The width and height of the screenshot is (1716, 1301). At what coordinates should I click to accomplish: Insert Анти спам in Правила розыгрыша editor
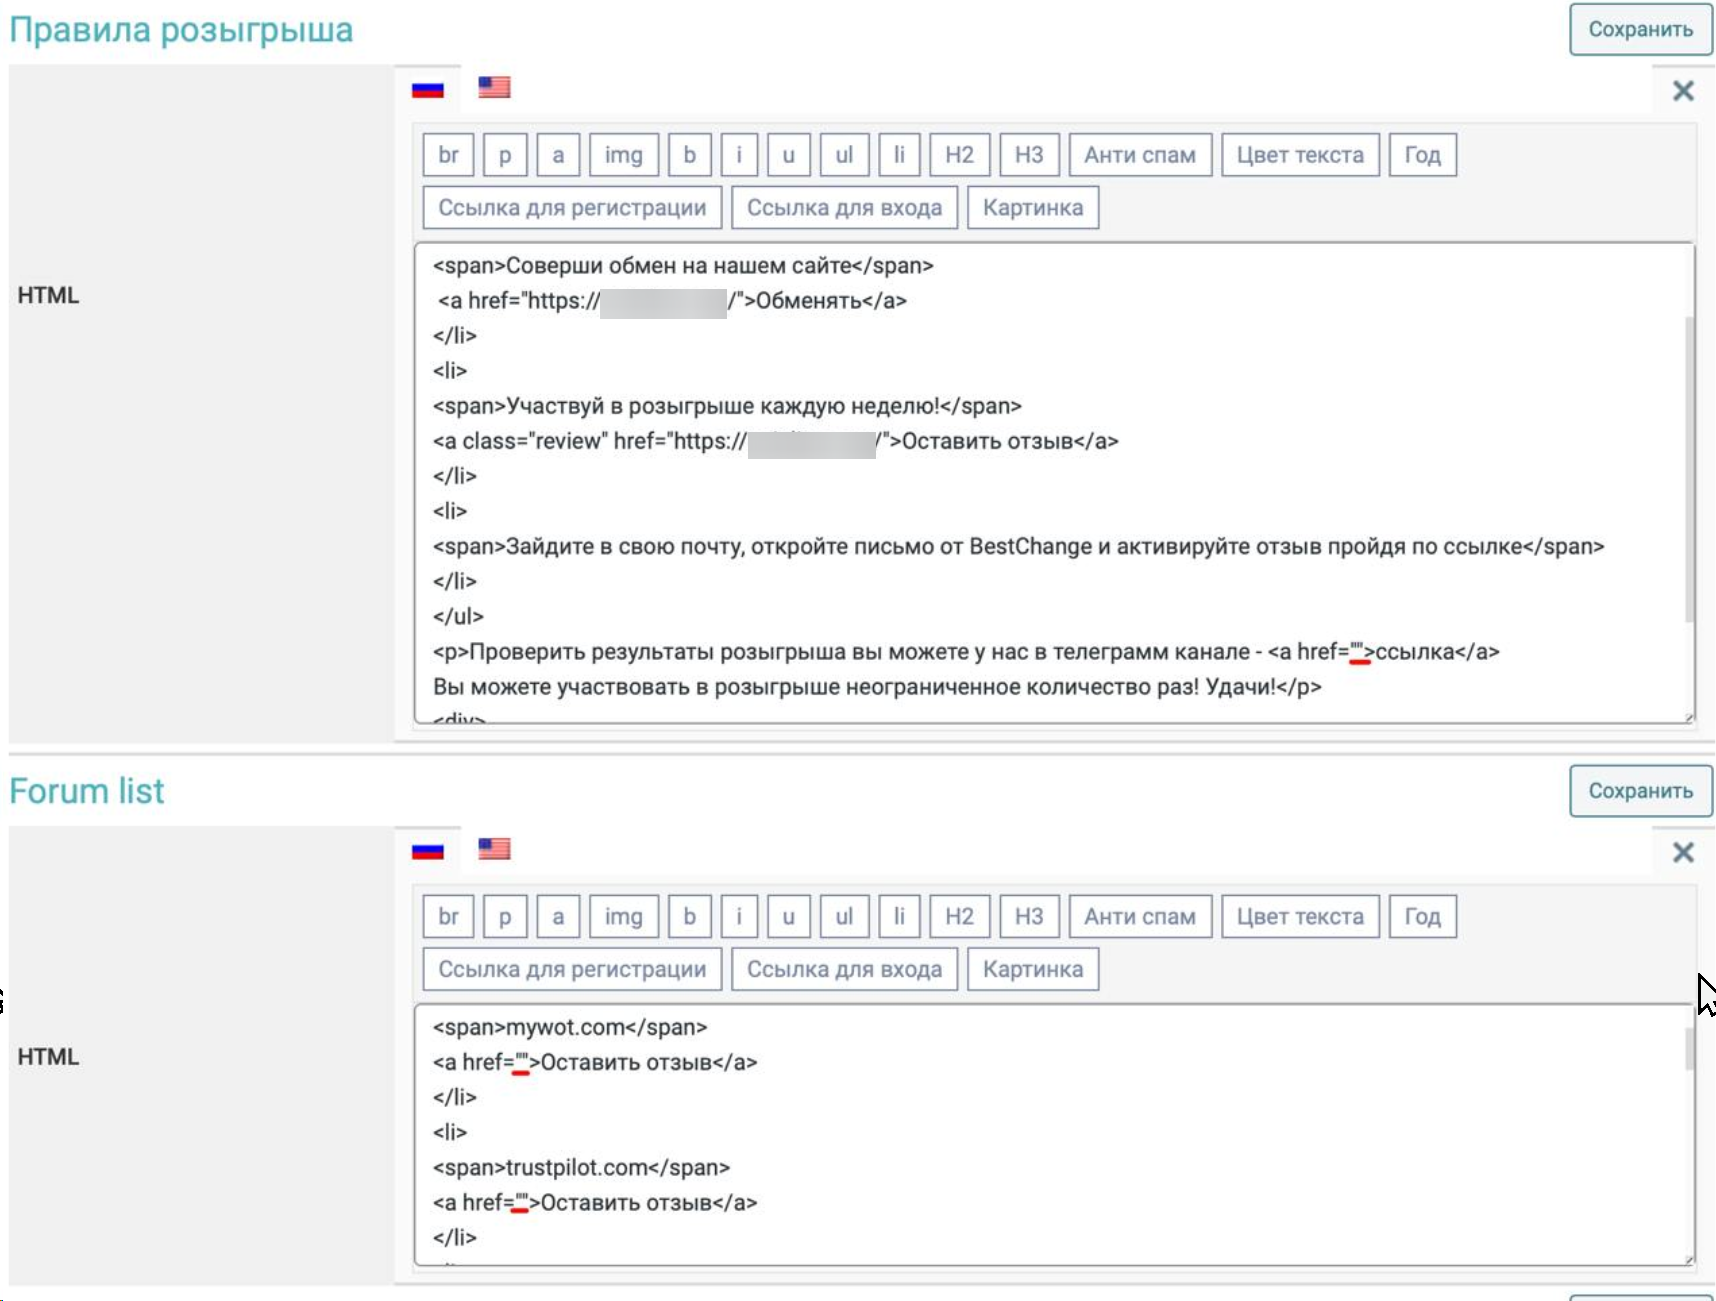point(1139,155)
